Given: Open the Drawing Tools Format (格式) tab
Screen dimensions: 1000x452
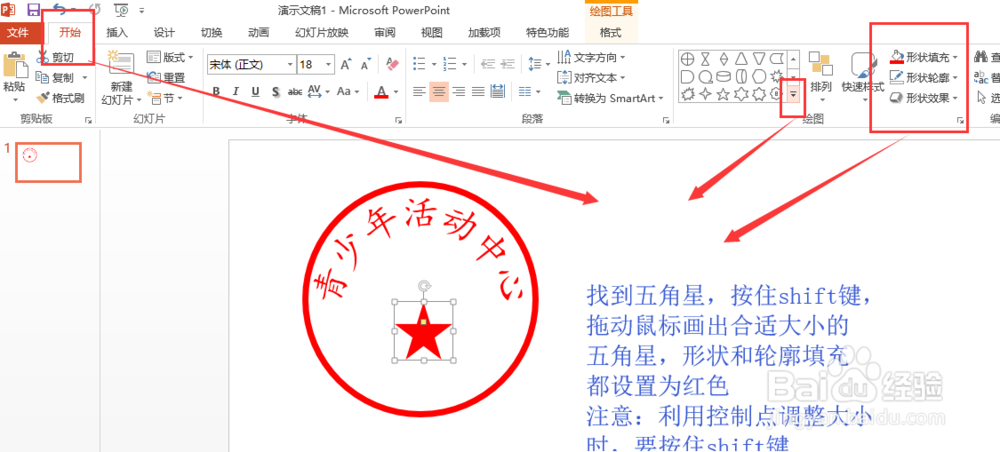Looking at the screenshot, I should pyautogui.click(x=610, y=33).
